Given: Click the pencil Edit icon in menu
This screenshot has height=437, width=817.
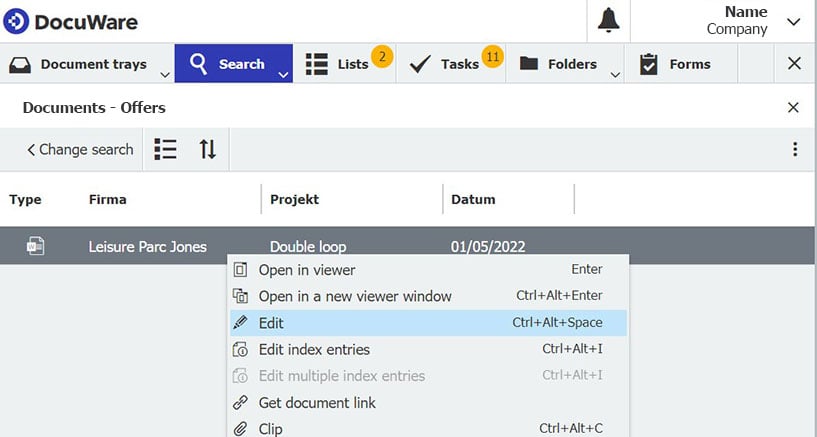Looking at the screenshot, I should 240,323.
